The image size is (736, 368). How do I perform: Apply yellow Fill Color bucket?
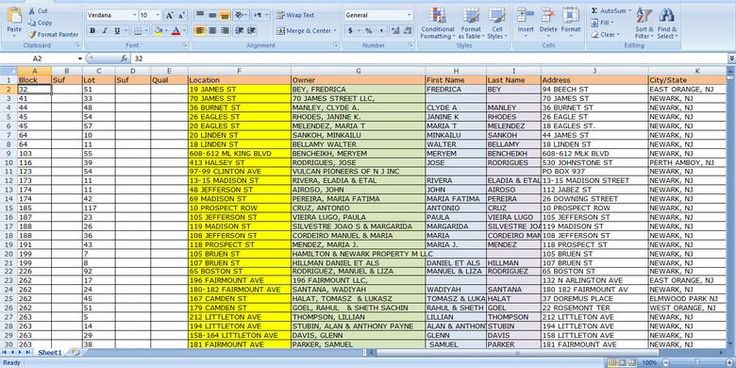pos(158,31)
